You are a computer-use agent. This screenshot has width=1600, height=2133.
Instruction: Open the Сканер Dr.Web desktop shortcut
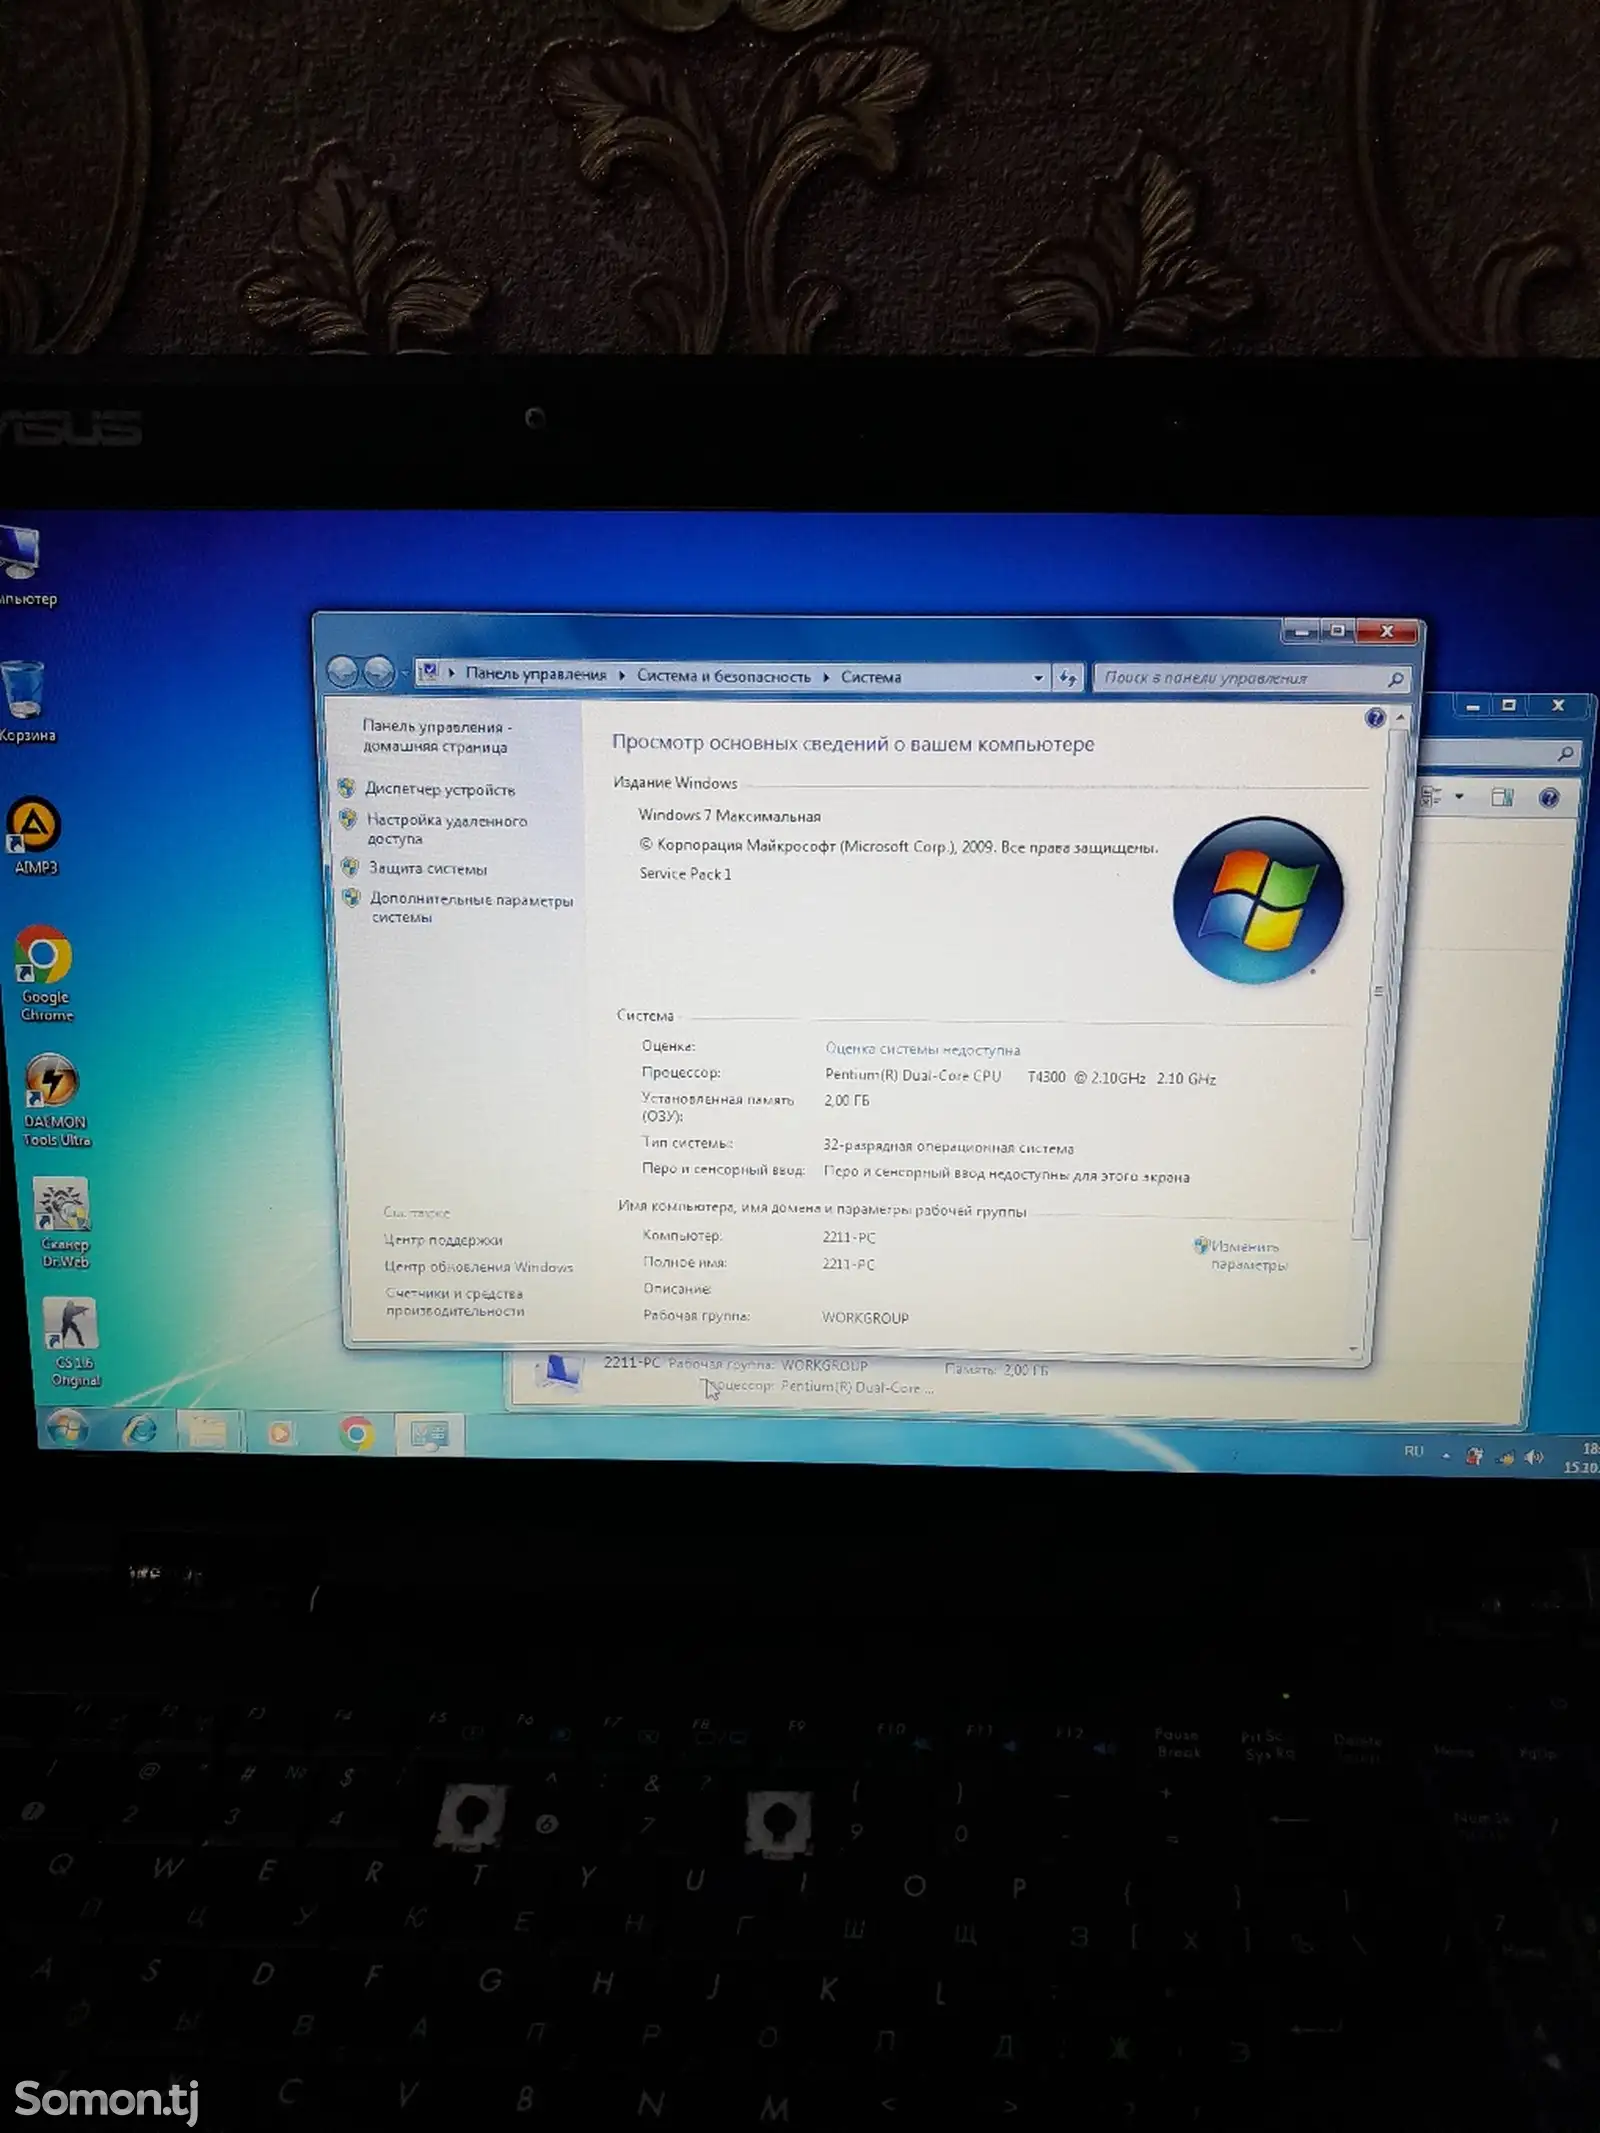pos(63,1222)
